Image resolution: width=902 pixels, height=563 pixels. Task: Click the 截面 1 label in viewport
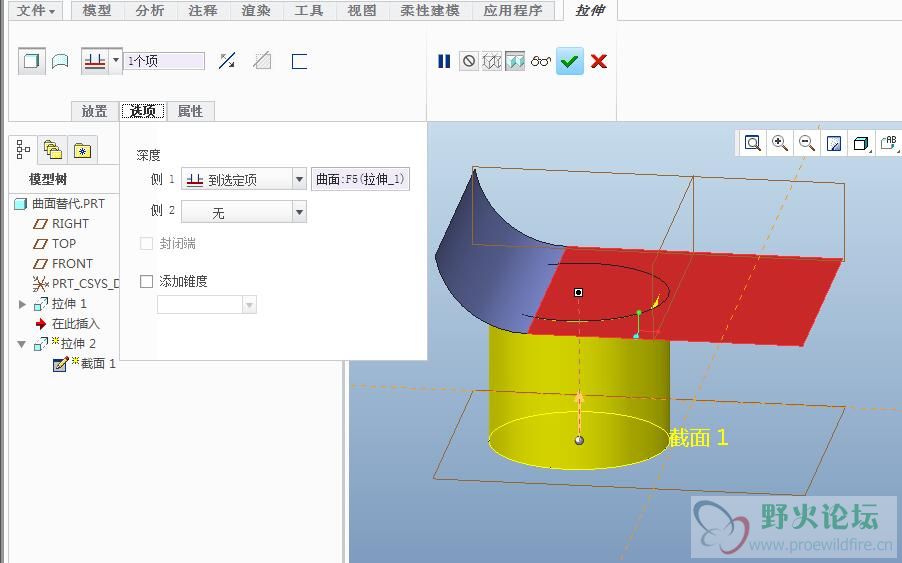(x=699, y=438)
